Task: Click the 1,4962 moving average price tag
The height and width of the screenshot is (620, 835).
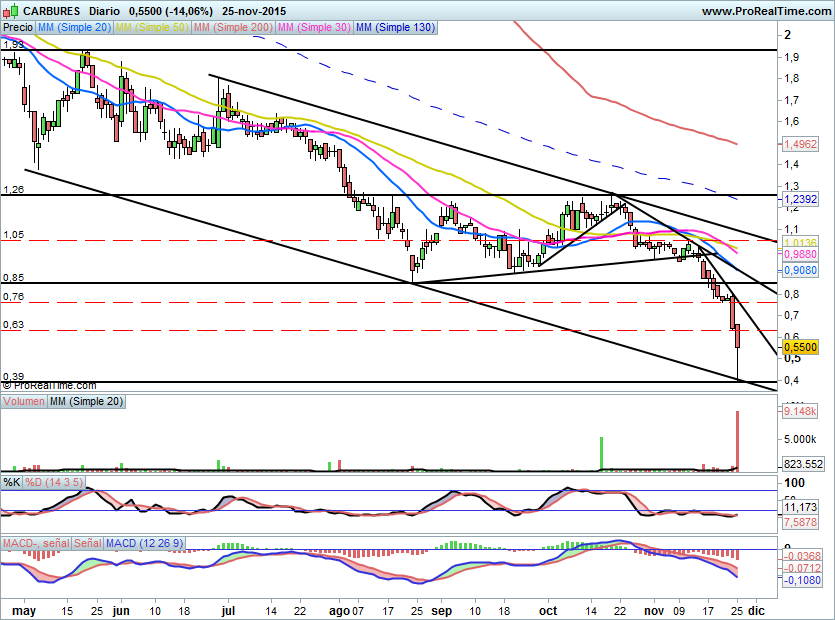Action: coord(801,144)
